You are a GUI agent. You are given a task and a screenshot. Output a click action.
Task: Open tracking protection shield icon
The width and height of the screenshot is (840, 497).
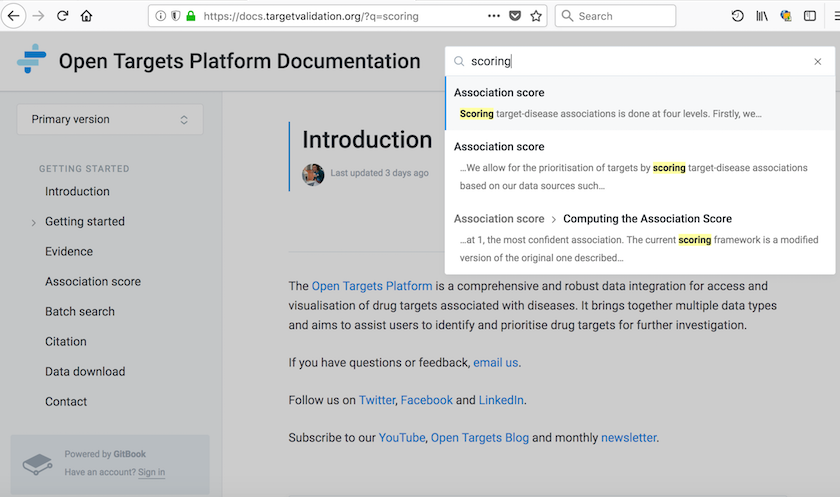click(175, 16)
